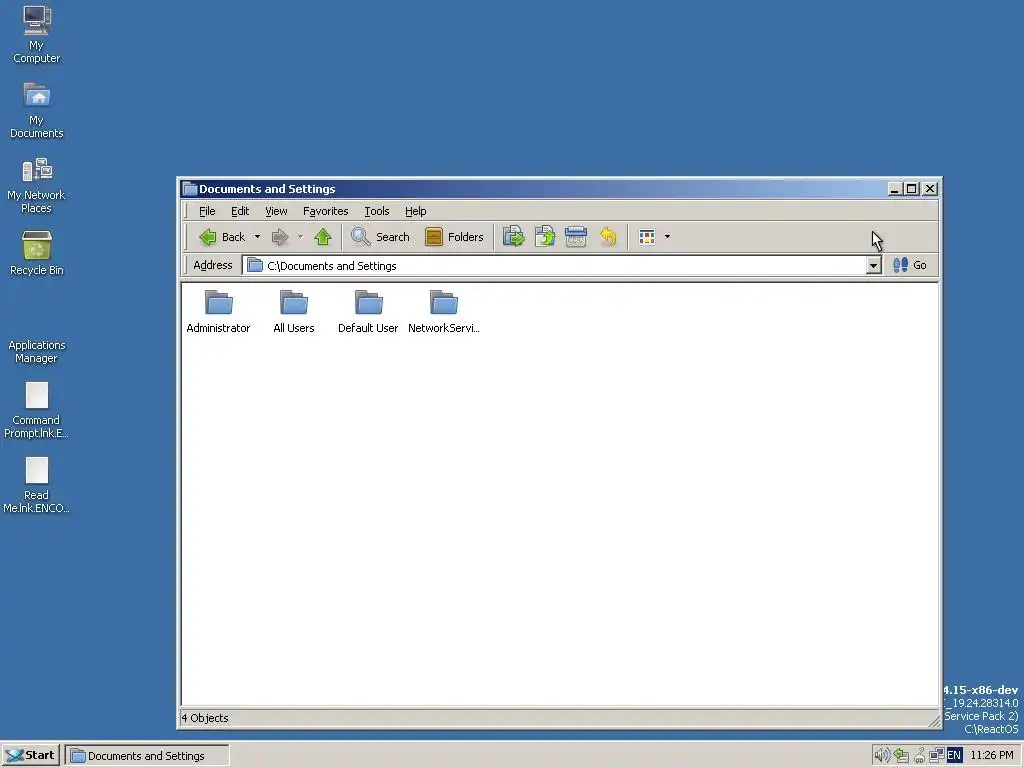Click the folder icon in title bar
Image resolution: width=1024 pixels, height=768 pixels.
click(x=190, y=189)
